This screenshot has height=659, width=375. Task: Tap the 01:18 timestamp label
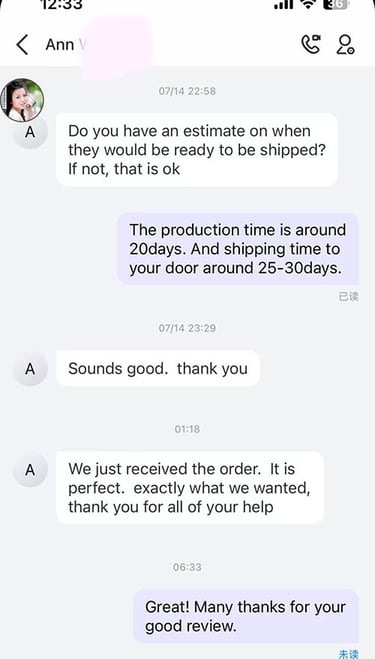[187, 429]
